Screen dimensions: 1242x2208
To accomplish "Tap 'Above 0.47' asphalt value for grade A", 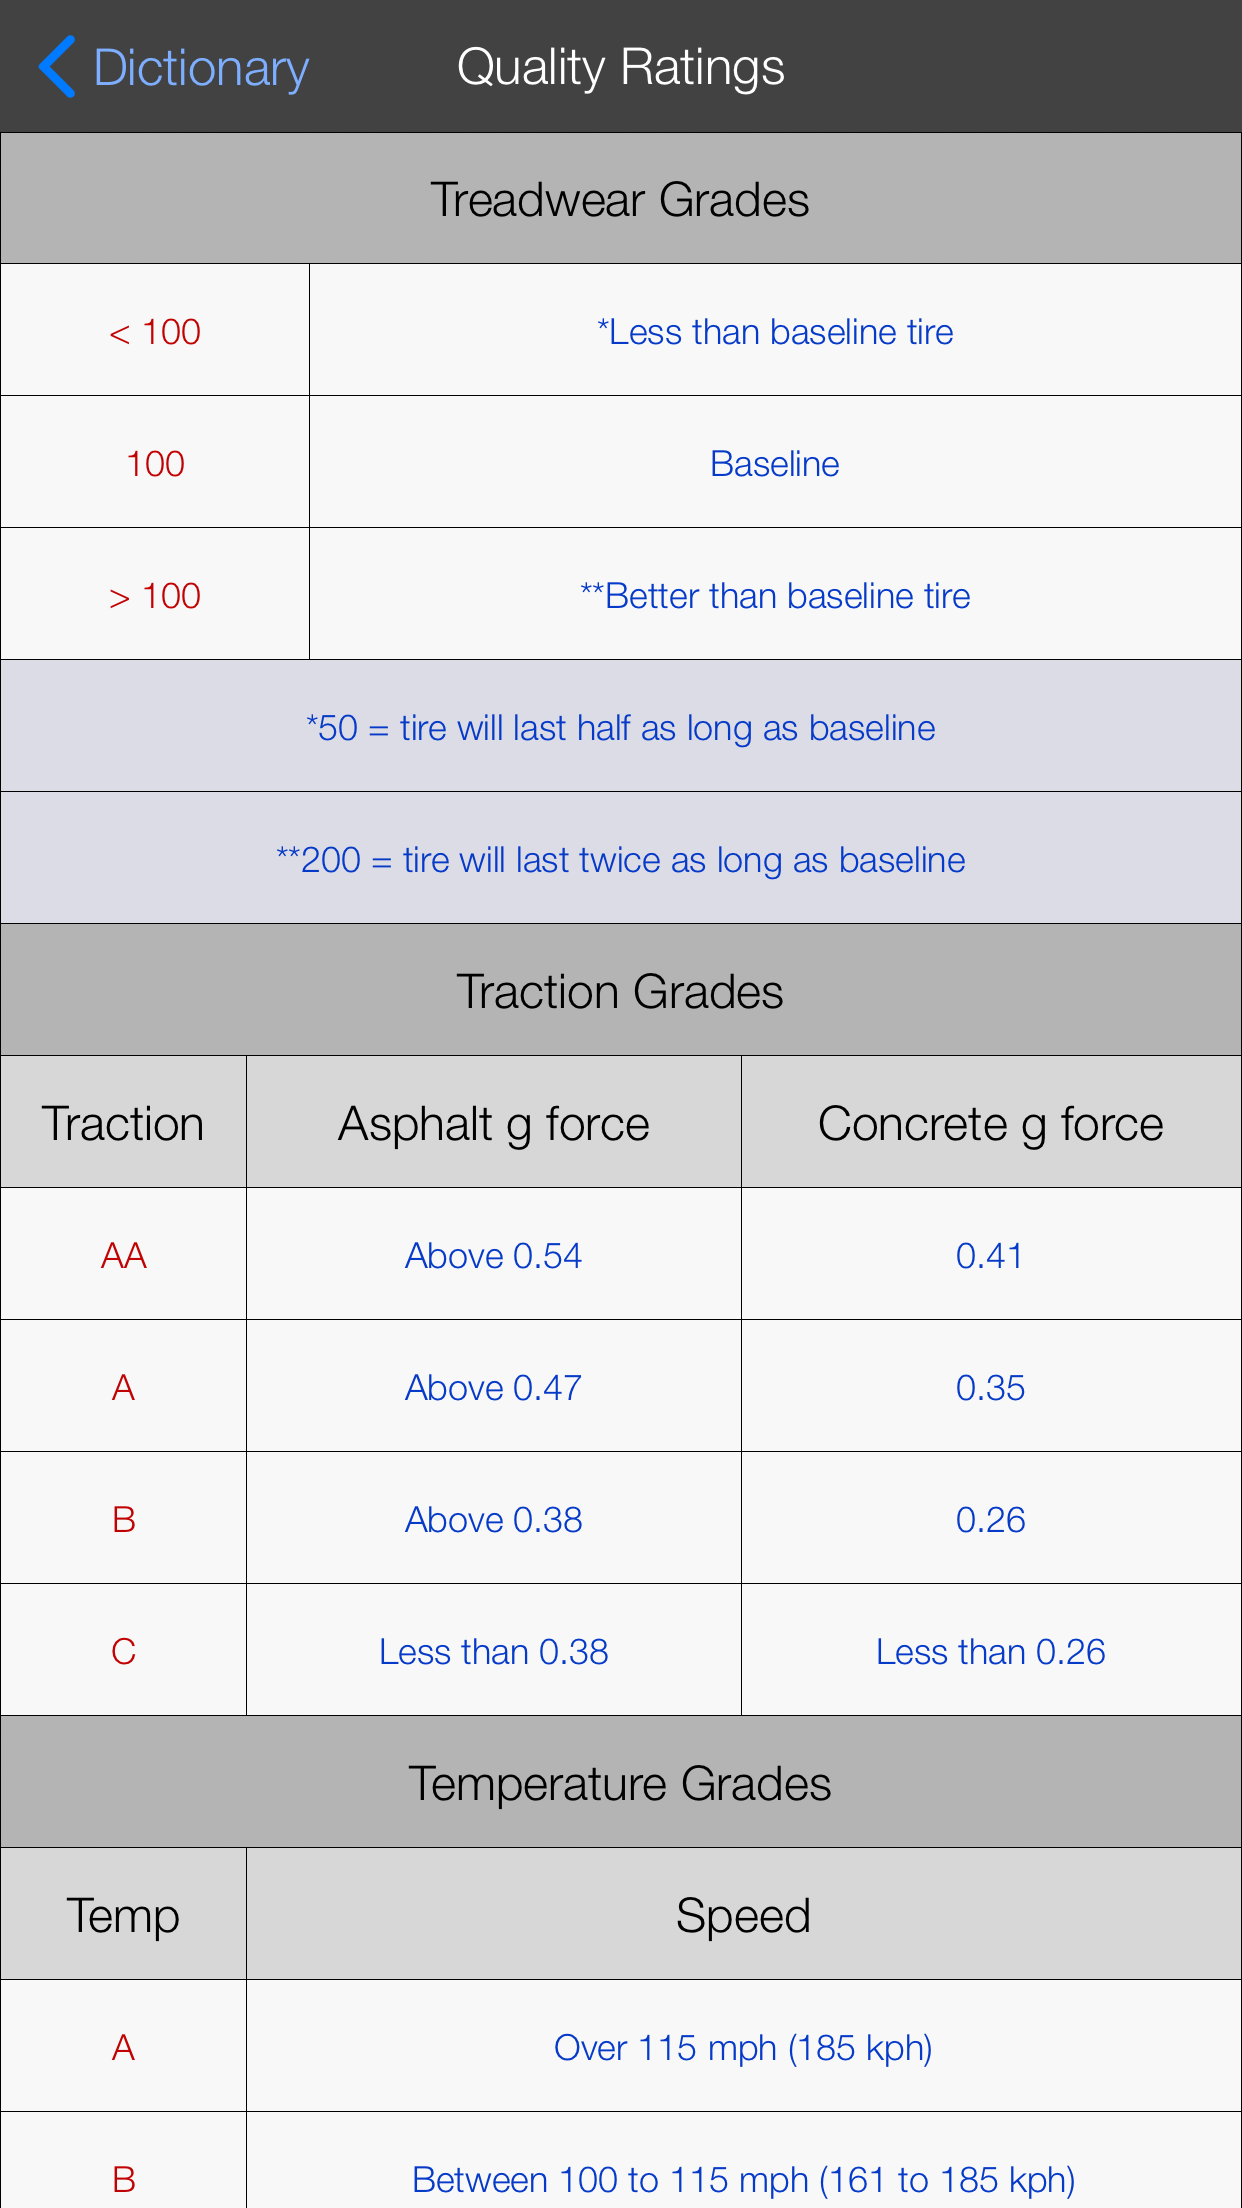I will click(493, 1386).
